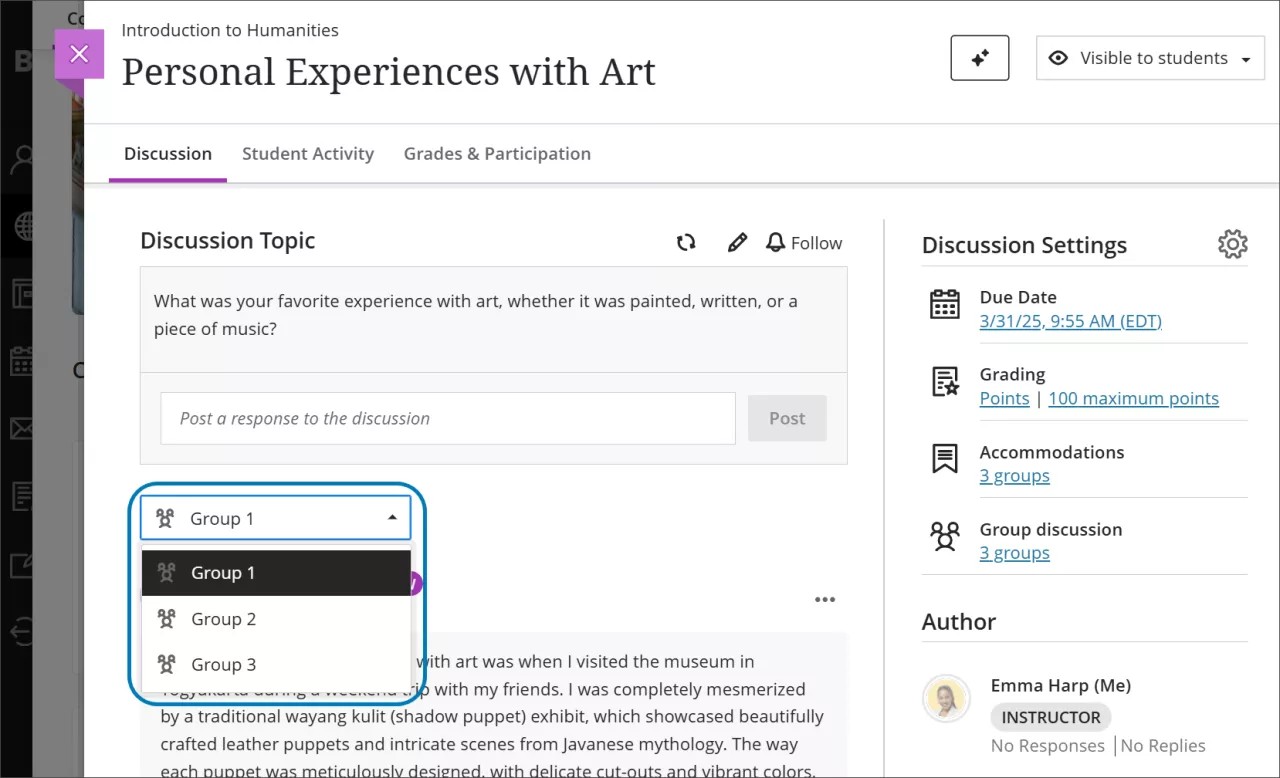Screen dimensions: 1280x778
Task: Open the Calendar from the left sidebar
Action: pos(20,362)
